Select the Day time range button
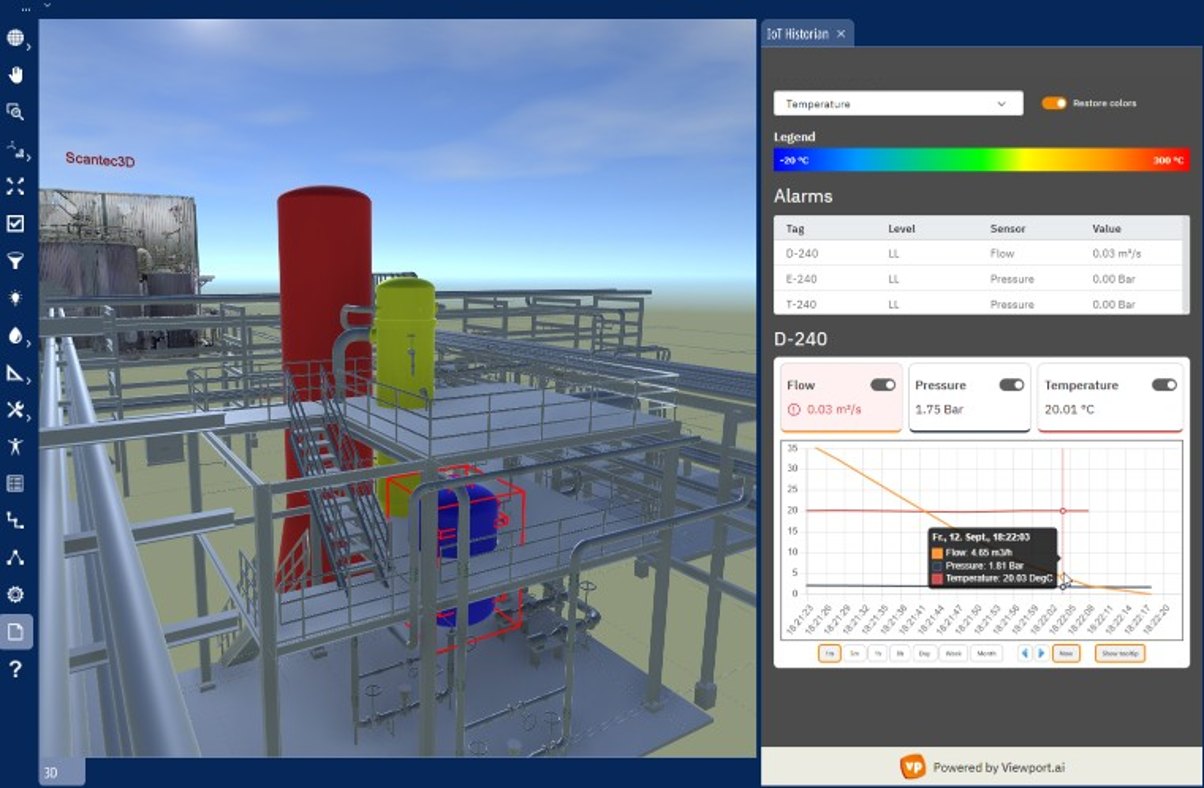The image size is (1204, 788). [x=925, y=653]
